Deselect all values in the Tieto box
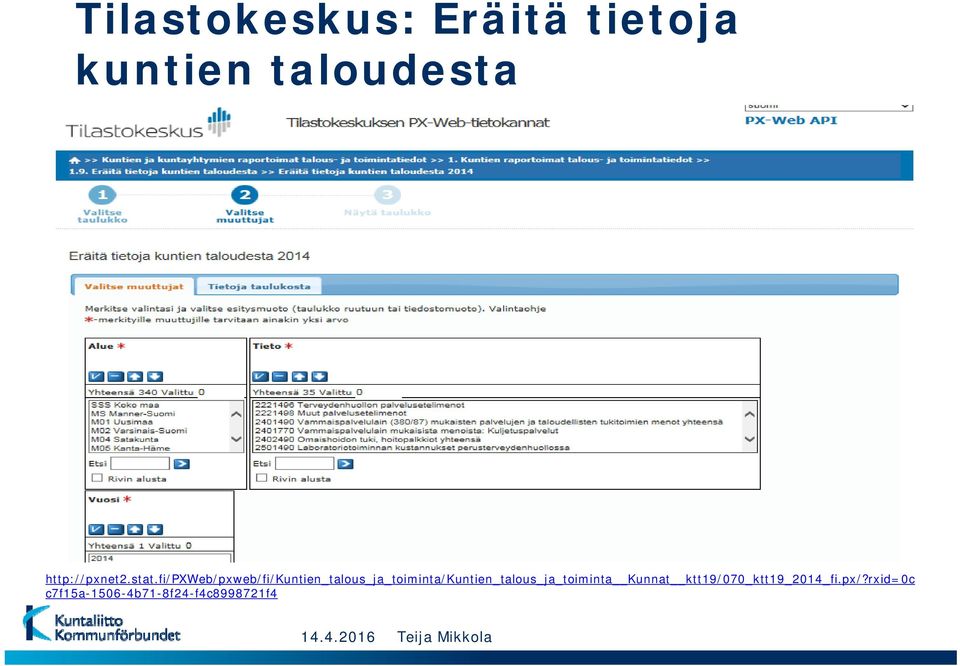960x666 pixels. [x=280, y=376]
